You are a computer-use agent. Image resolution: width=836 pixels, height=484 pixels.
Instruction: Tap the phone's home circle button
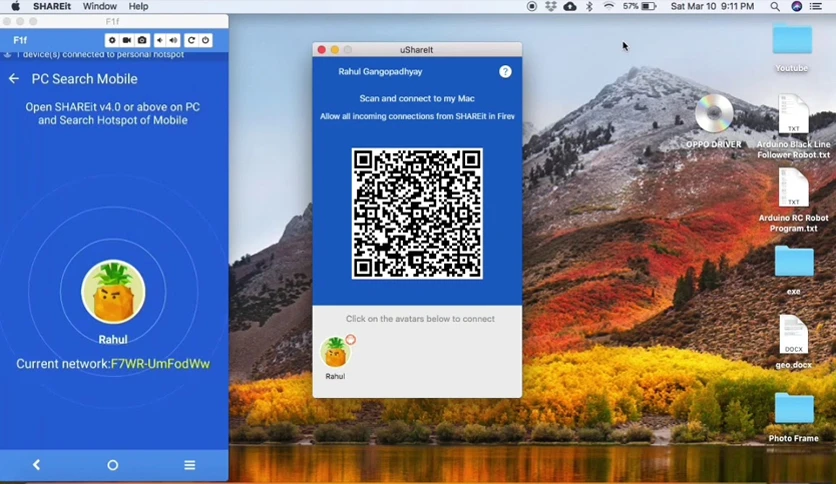pos(112,465)
